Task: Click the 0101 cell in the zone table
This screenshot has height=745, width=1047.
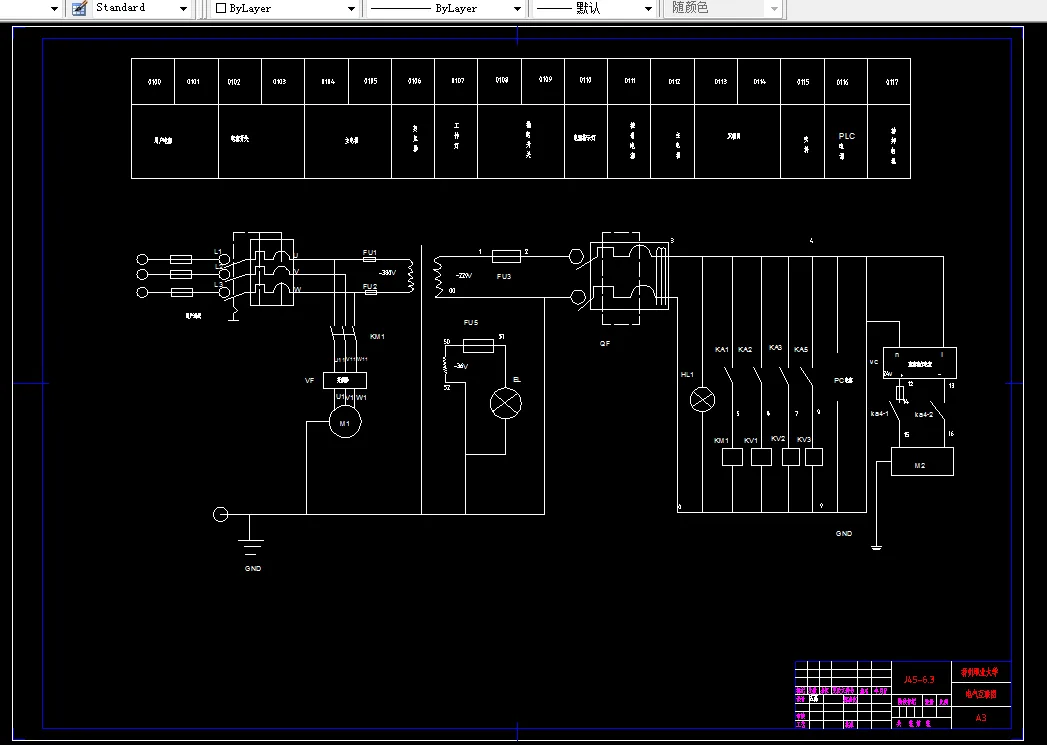Action: click(x=196, y=81)
